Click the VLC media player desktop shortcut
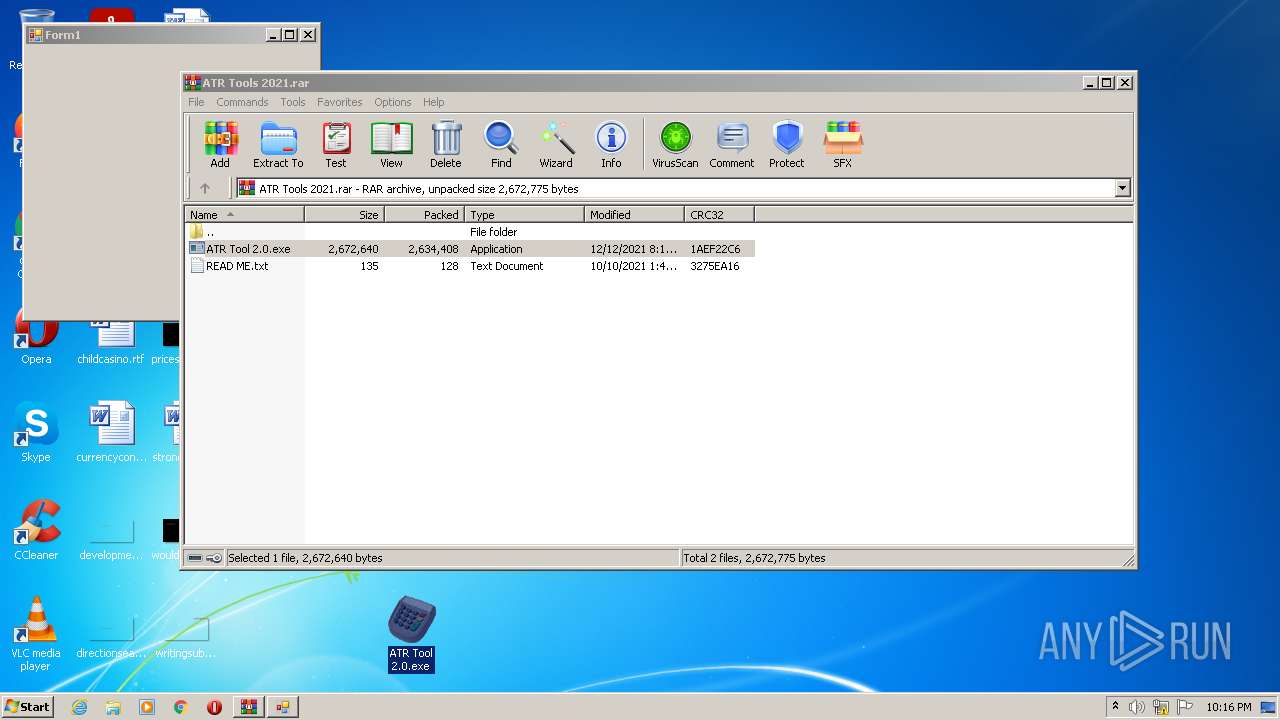Image resolution: width=1280 pixels, height=720 pixels. tap(36, 634)
